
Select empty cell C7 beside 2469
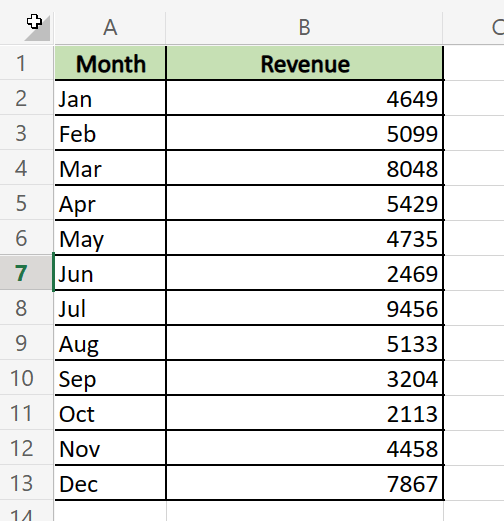[474, 273]
